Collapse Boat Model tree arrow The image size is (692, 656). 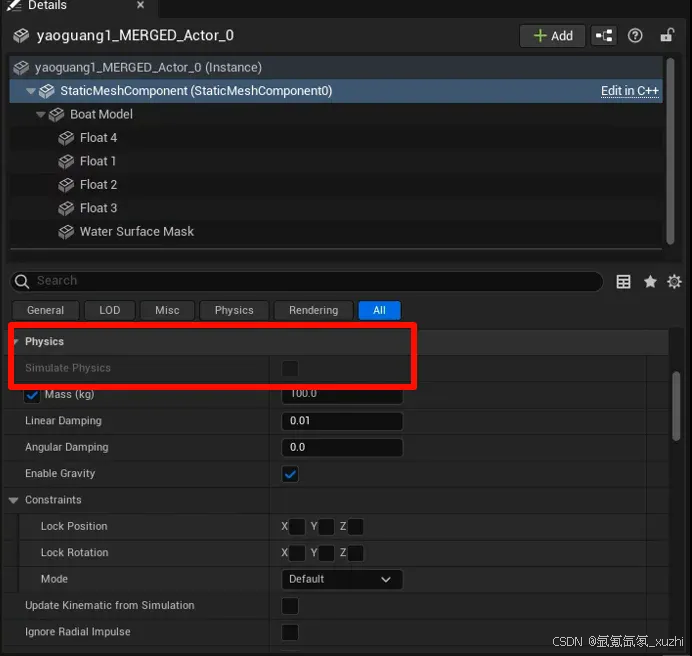(x=41, y=115)
